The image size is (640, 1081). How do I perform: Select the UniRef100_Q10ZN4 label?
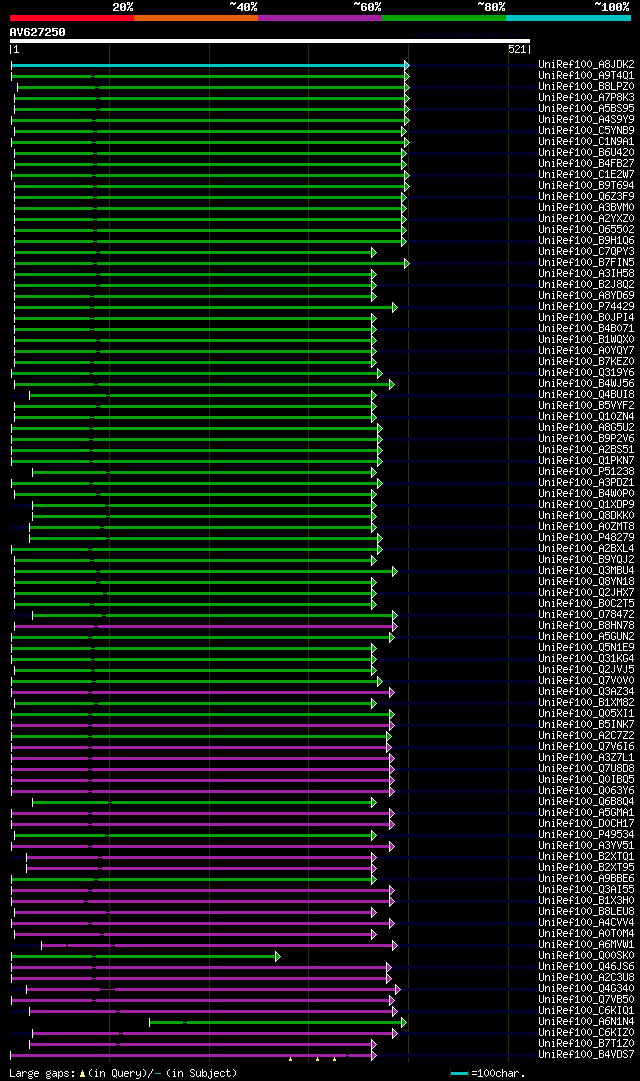pos(586,417)
